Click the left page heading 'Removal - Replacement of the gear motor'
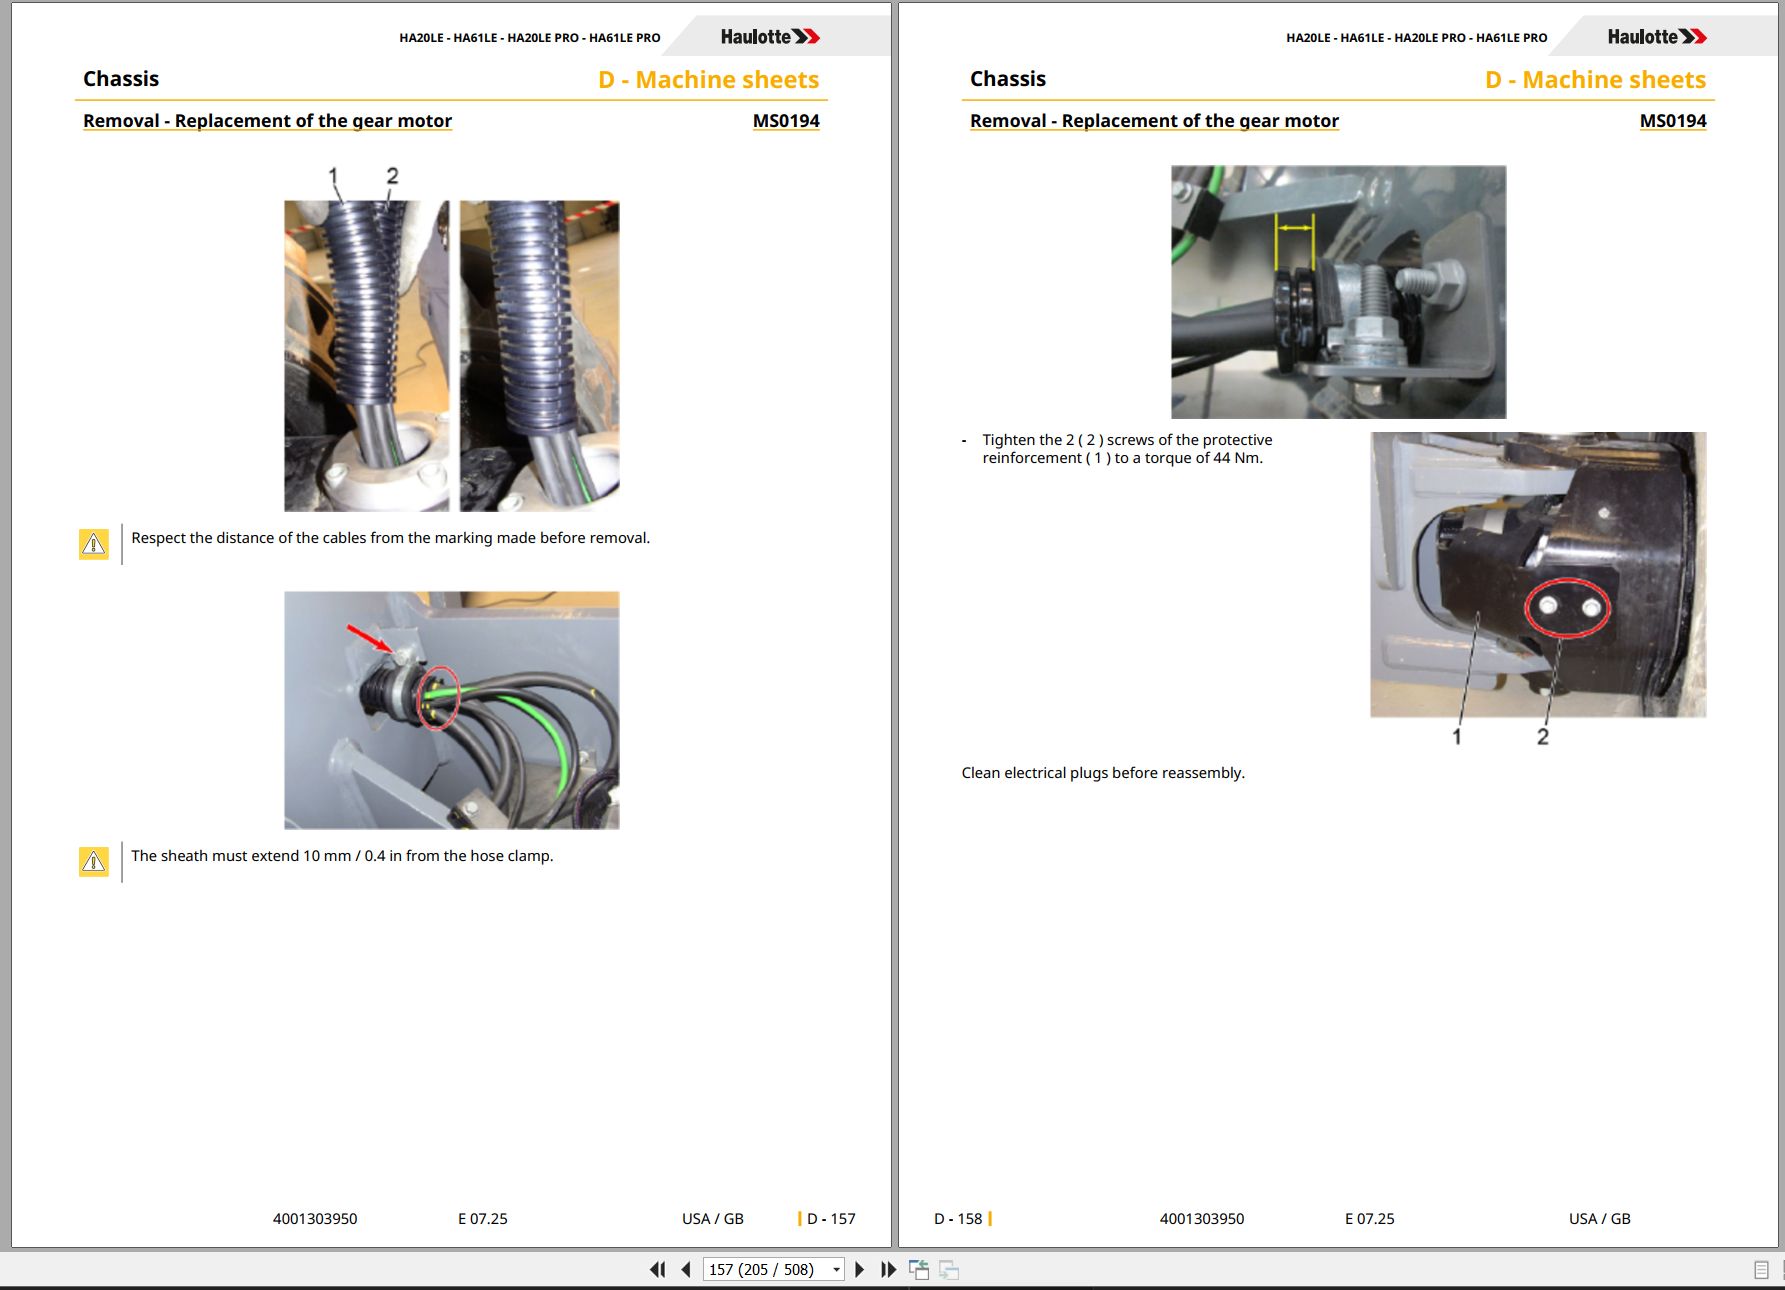The image size is (1785, 1290). pos(267,121)
